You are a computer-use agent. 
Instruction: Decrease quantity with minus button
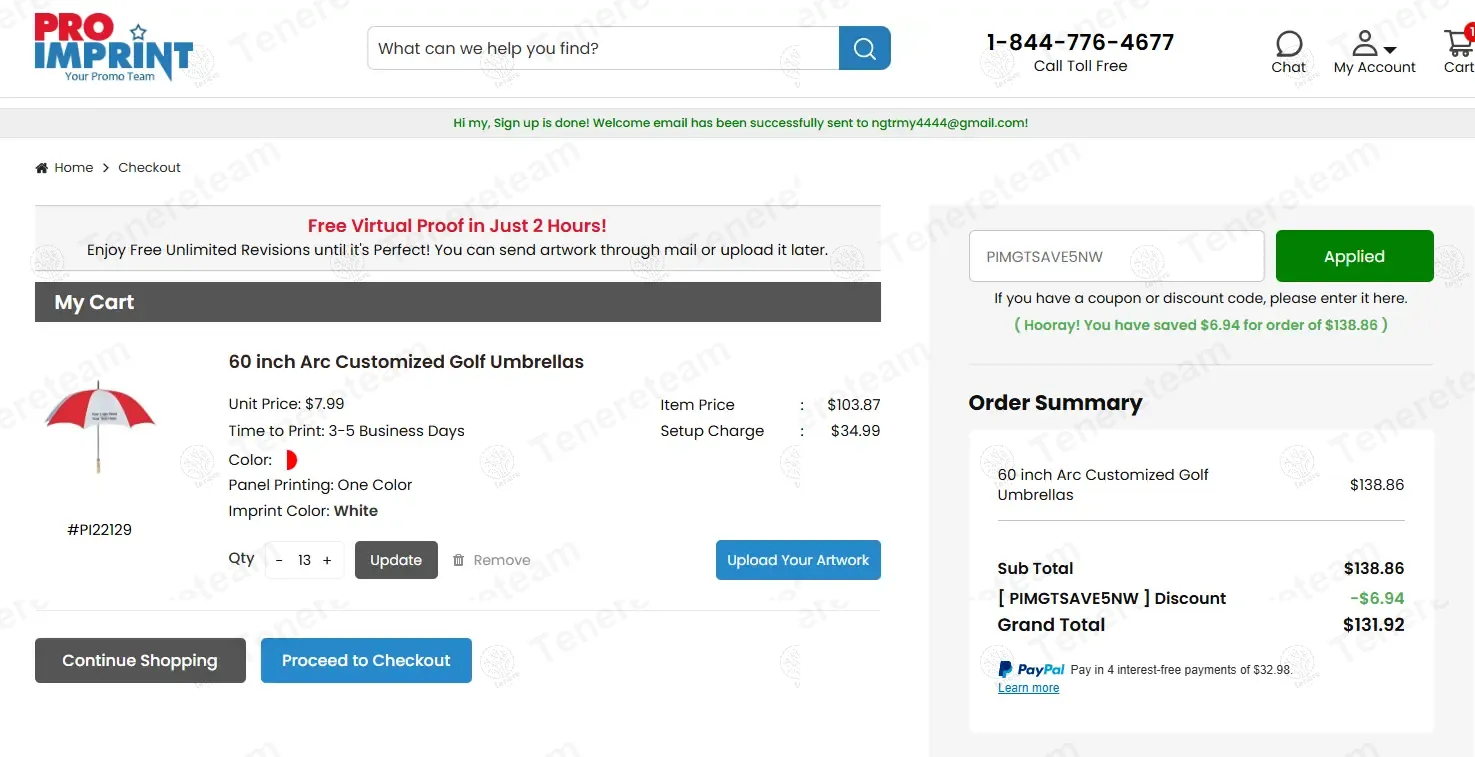(279, 560)
